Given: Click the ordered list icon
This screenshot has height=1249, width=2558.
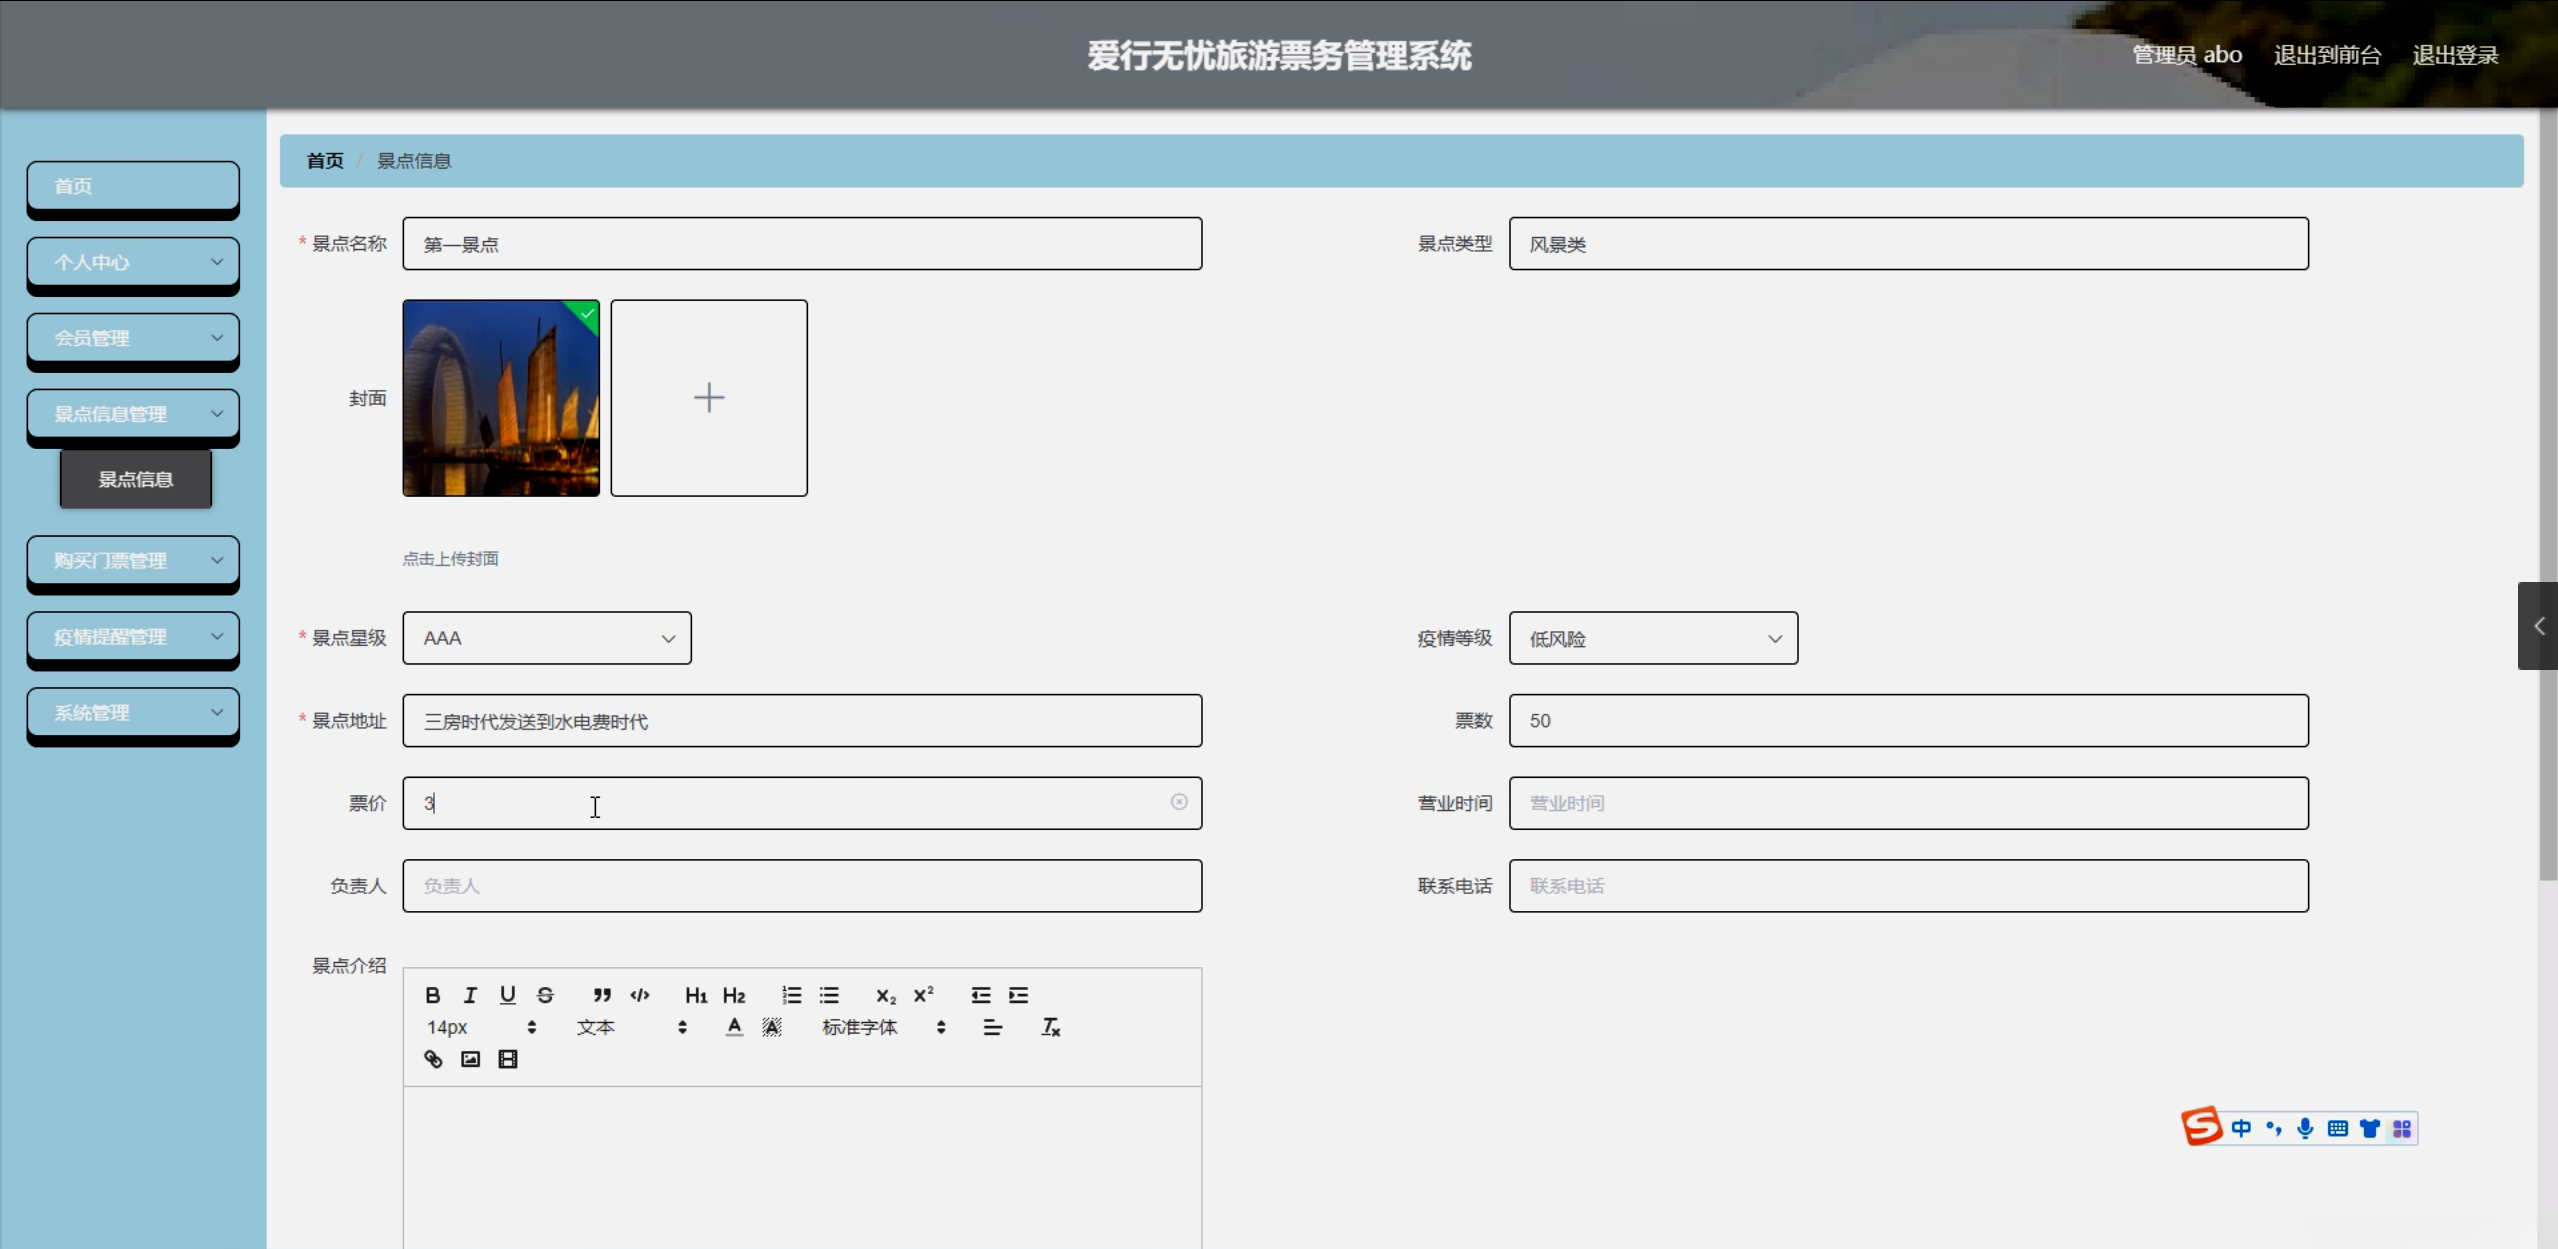Looking at the screenshot, I should 791,995.
